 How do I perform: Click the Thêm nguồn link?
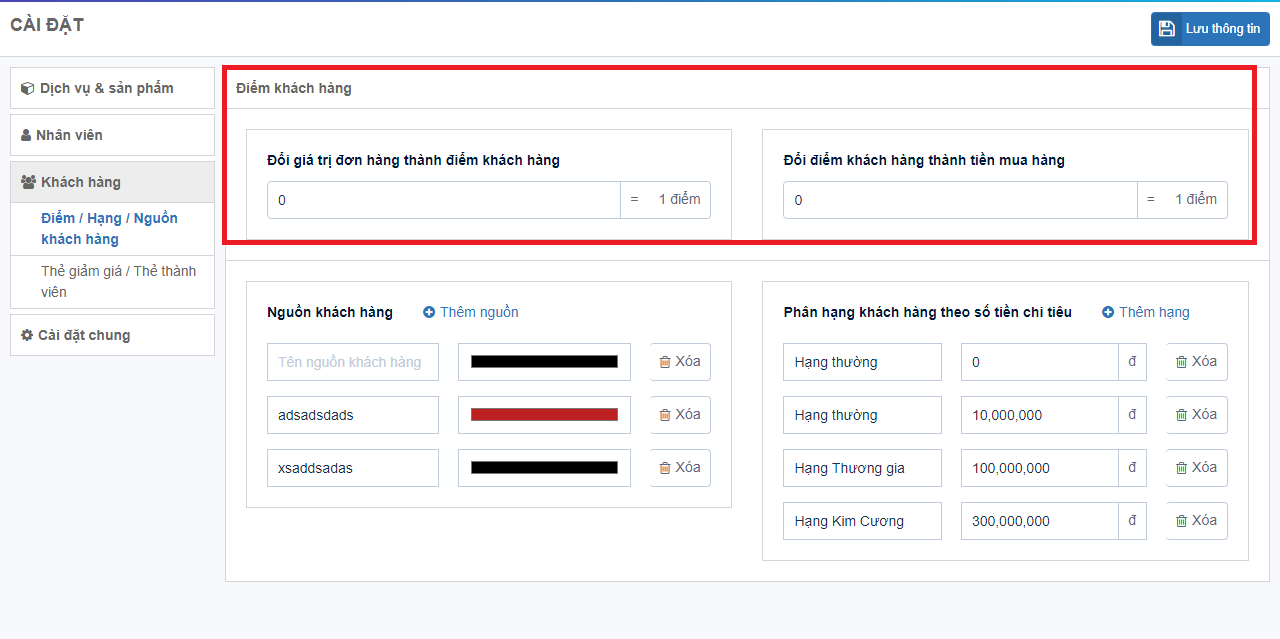point(479,312)
